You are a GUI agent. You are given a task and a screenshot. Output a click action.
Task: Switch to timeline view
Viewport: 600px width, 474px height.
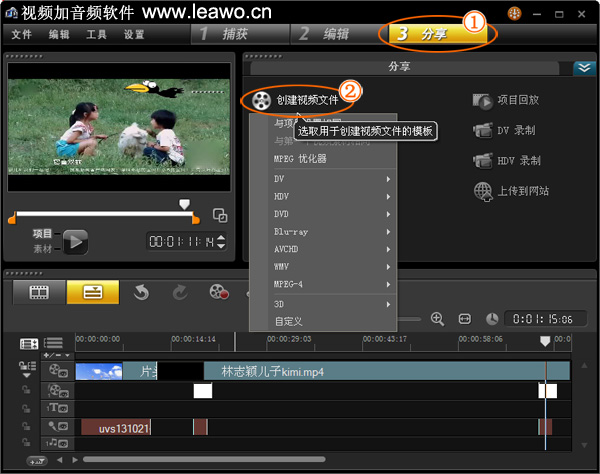[x=93, y=292]
